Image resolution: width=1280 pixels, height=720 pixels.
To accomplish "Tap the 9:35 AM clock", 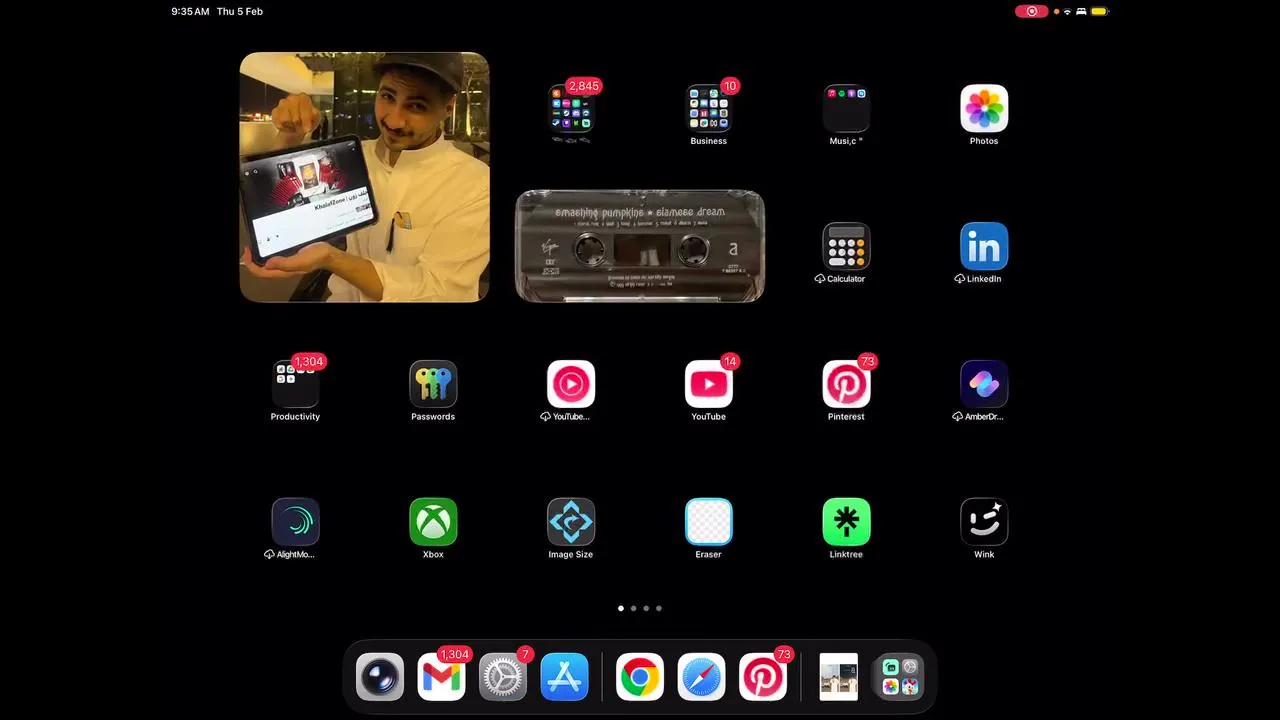I will (x=190, y=11).
